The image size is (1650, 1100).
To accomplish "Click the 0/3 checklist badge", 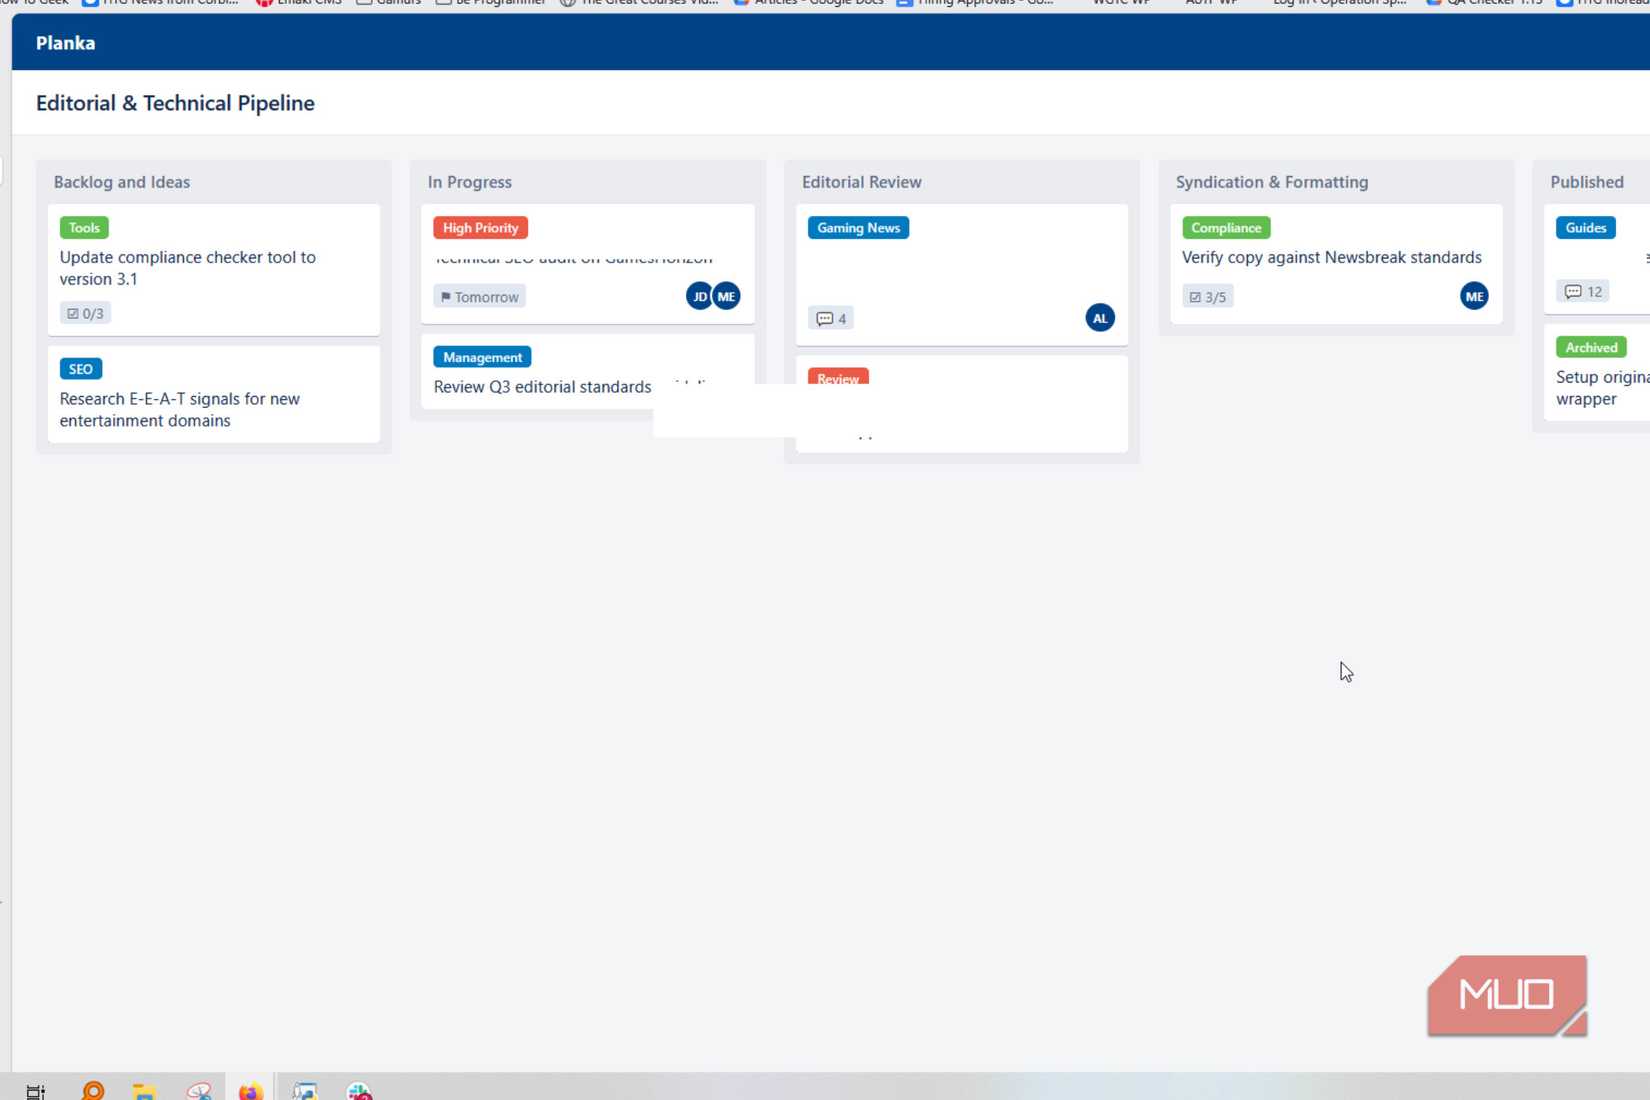I will (x=85, y=313).
